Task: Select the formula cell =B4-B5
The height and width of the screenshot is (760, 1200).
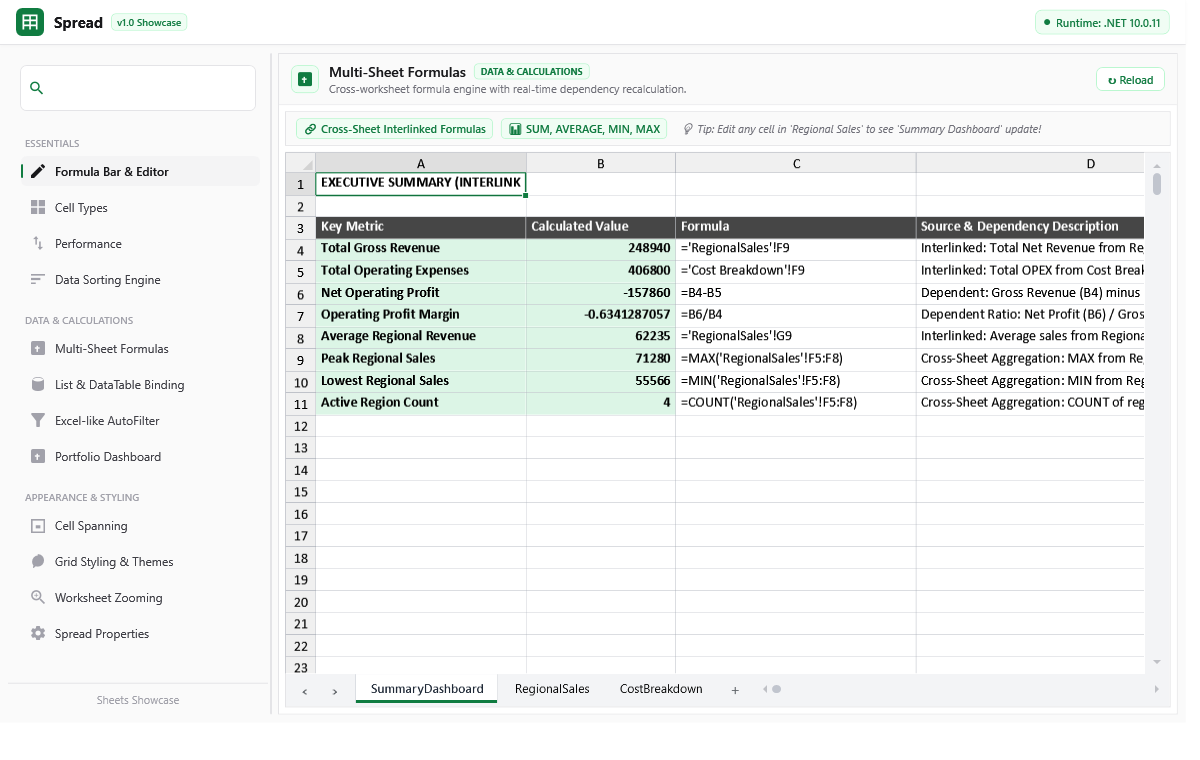Action: click(x=796, y=293)
